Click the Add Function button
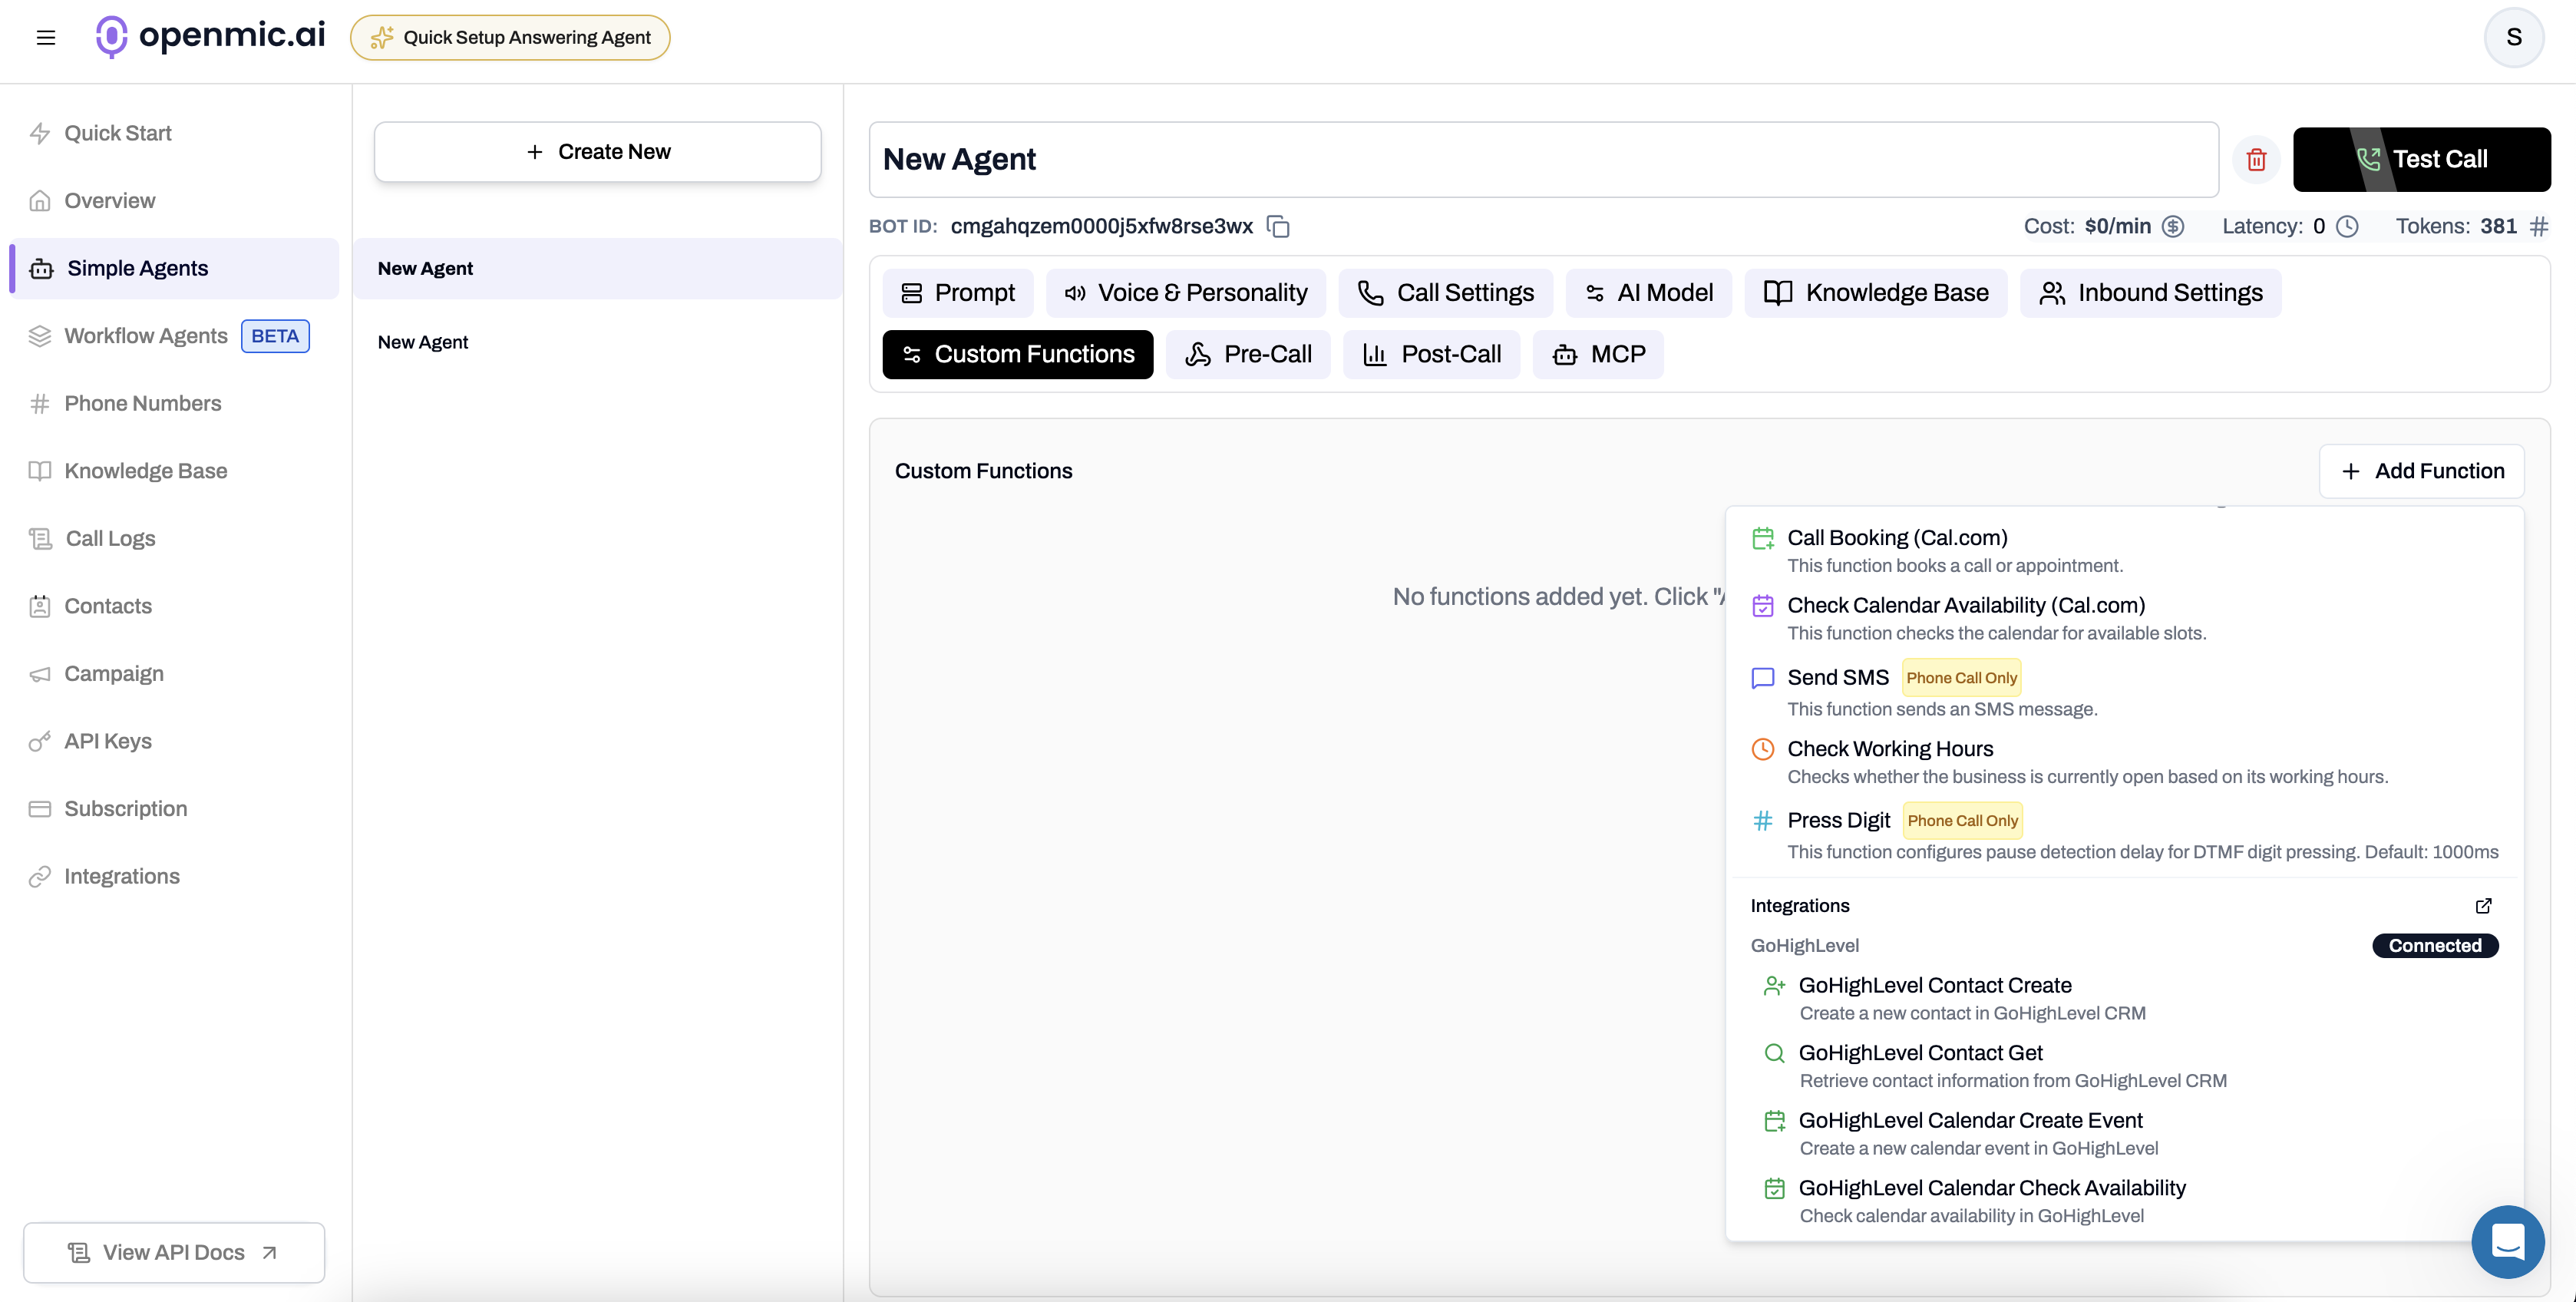This screenshot has height=1302, width=2576. tap(2421, 471)
